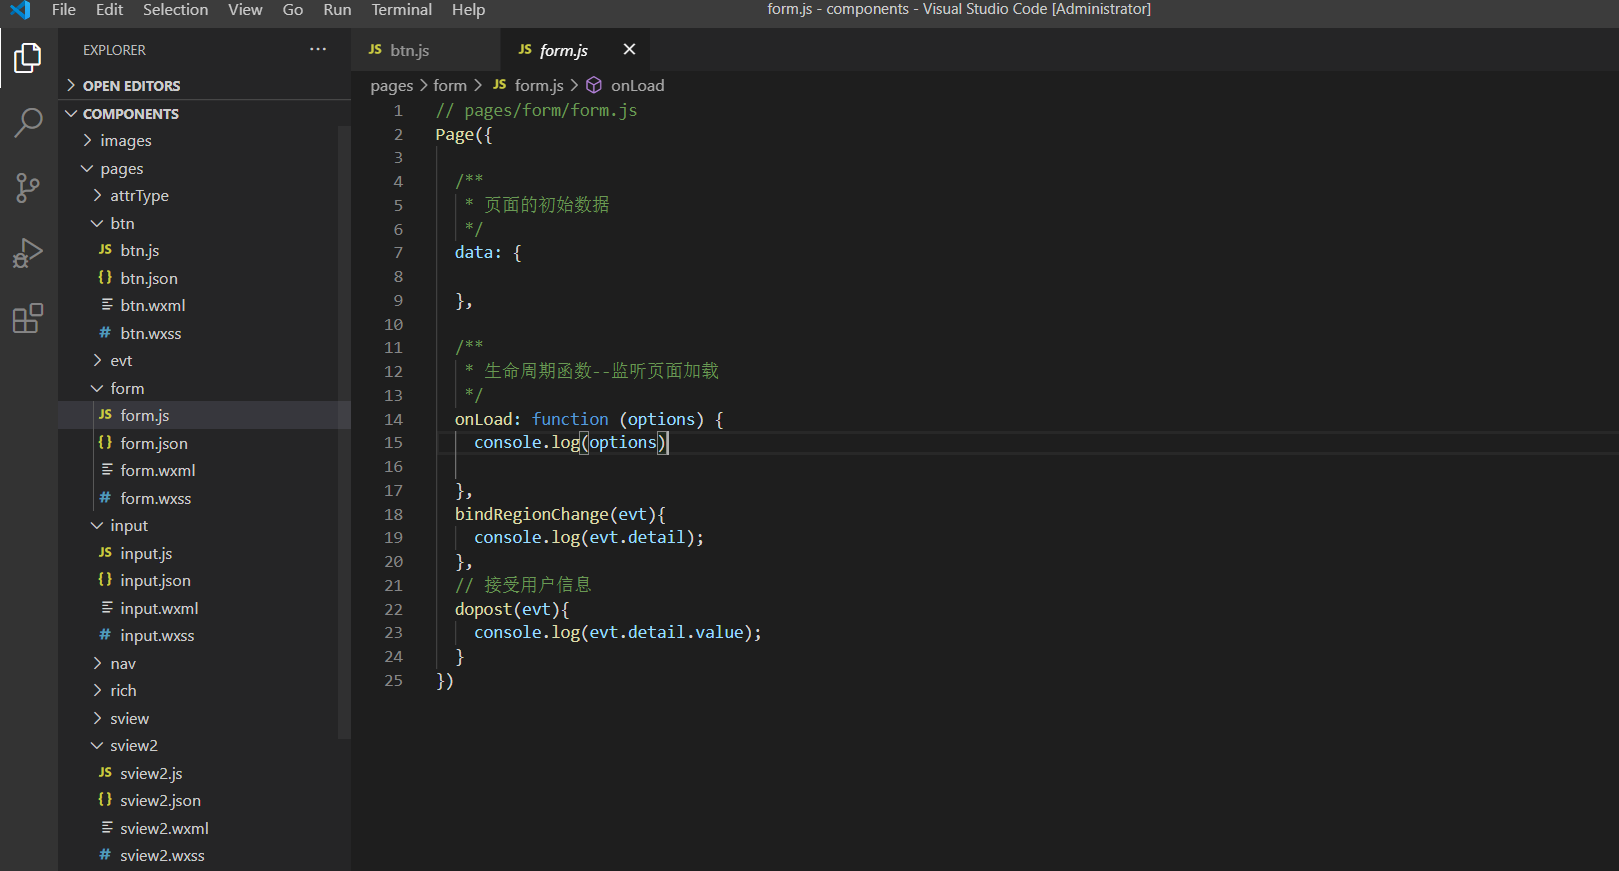Expand the attrType folder

point(200,196)
